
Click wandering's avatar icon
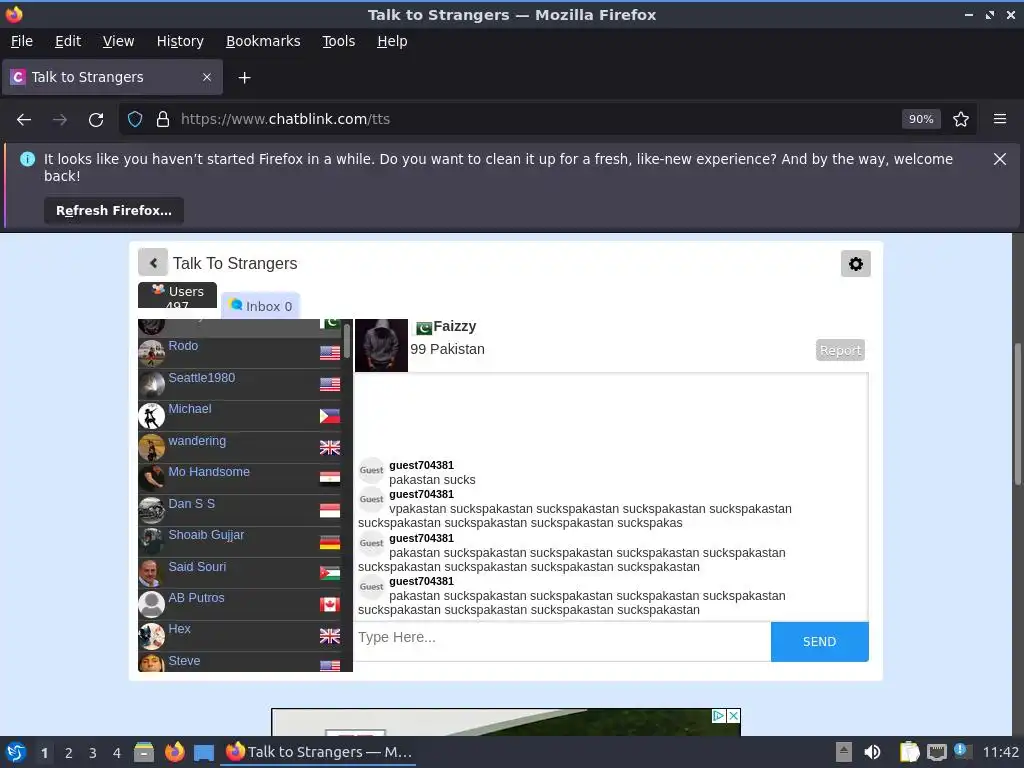(x=152, y=448)
